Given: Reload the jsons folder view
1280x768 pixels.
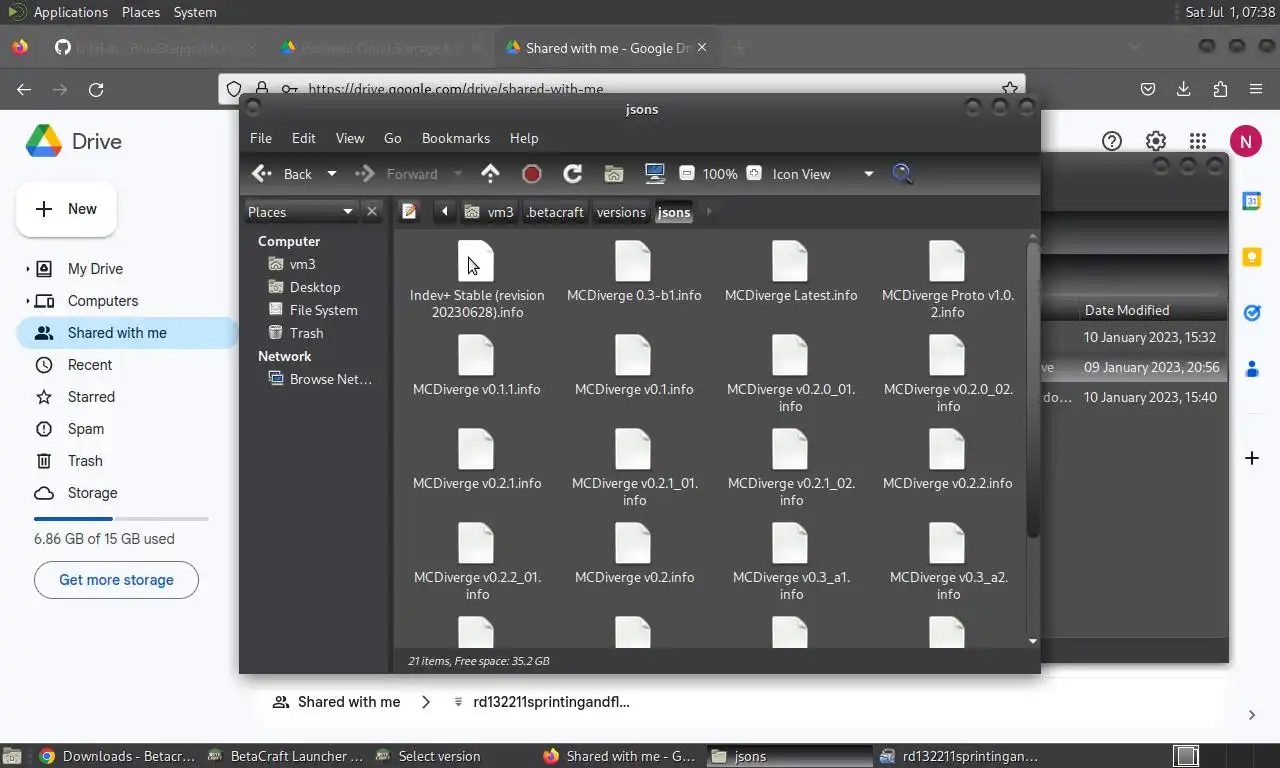Looking at the screenshot, I should [x=573, y=174].
